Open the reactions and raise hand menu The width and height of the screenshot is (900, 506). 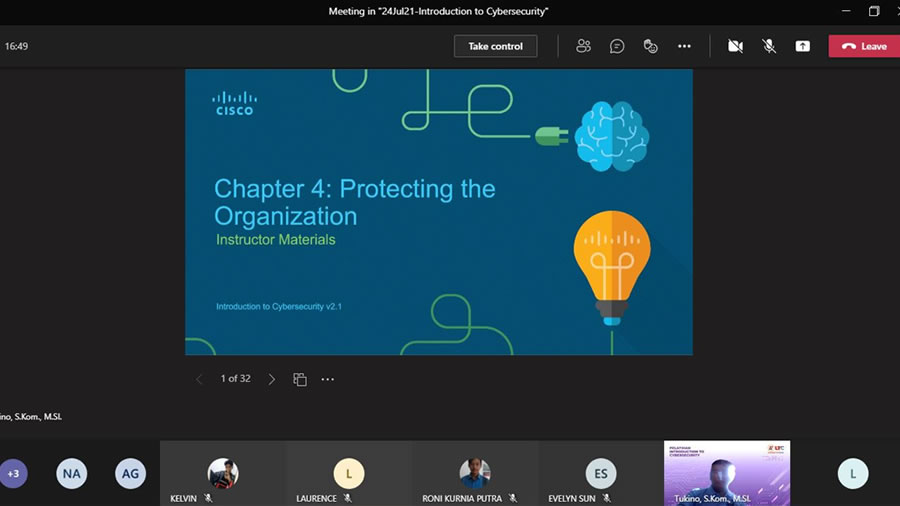pos(651,46)
